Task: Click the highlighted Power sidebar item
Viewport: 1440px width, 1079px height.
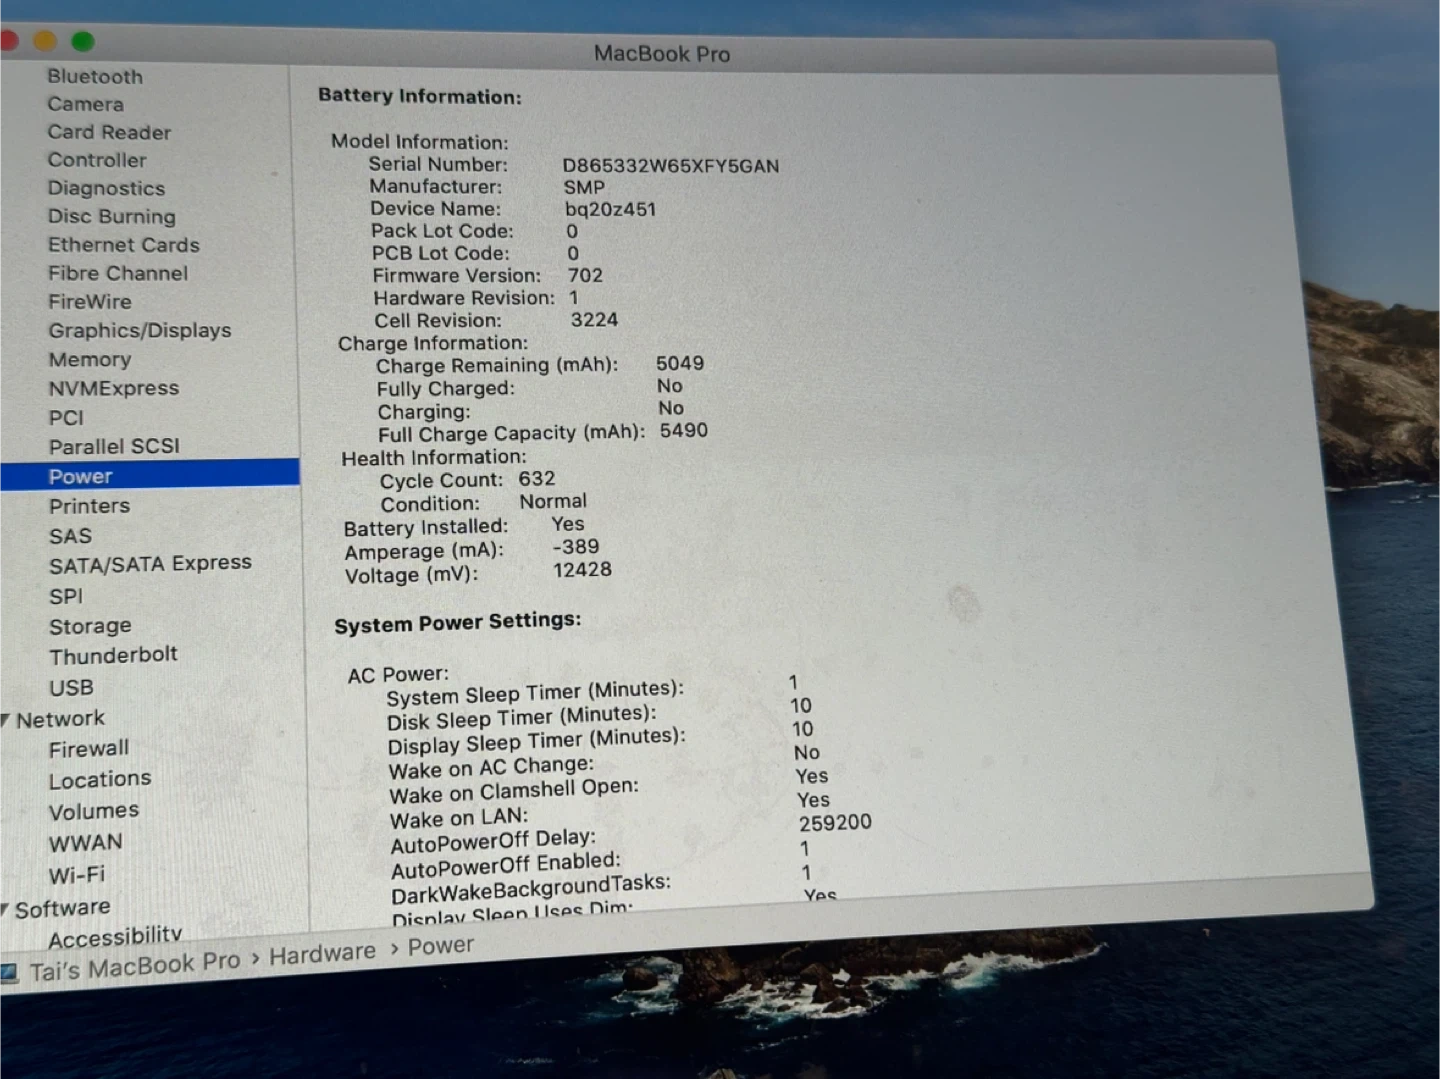Action: click(x=81, y=477)
